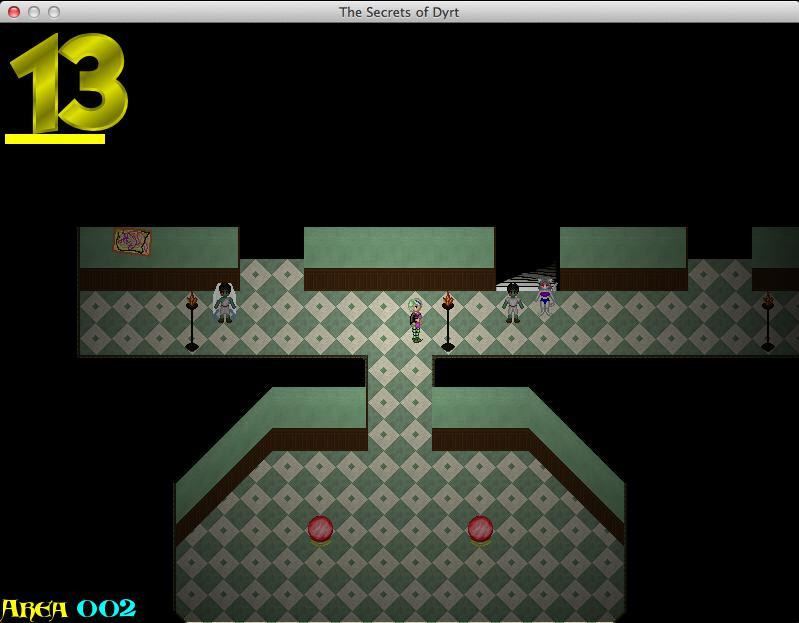Select the veiled ghost character
This screenshot has height=623, width=799.
point(224,303)
